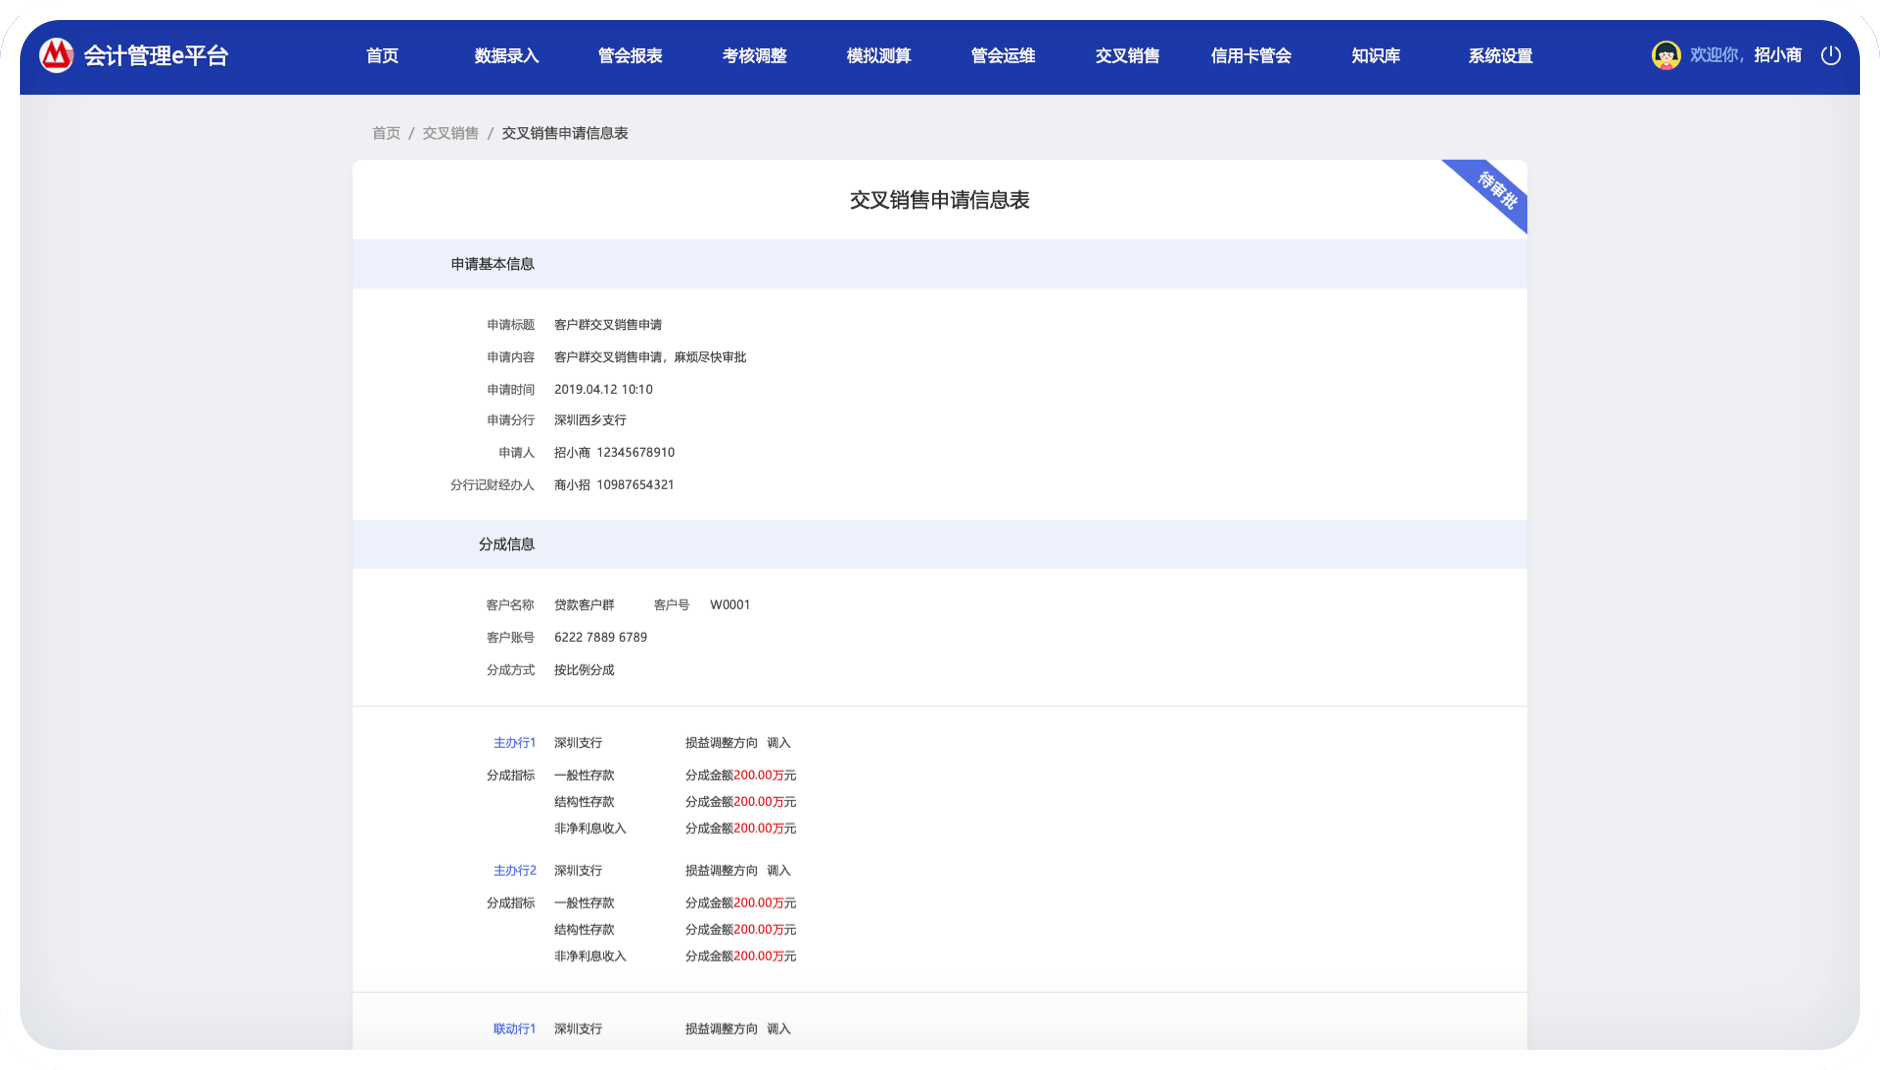1880x1070 pixels.
Task: Click the 主办行2 label link
Action: tap(514, 871)
